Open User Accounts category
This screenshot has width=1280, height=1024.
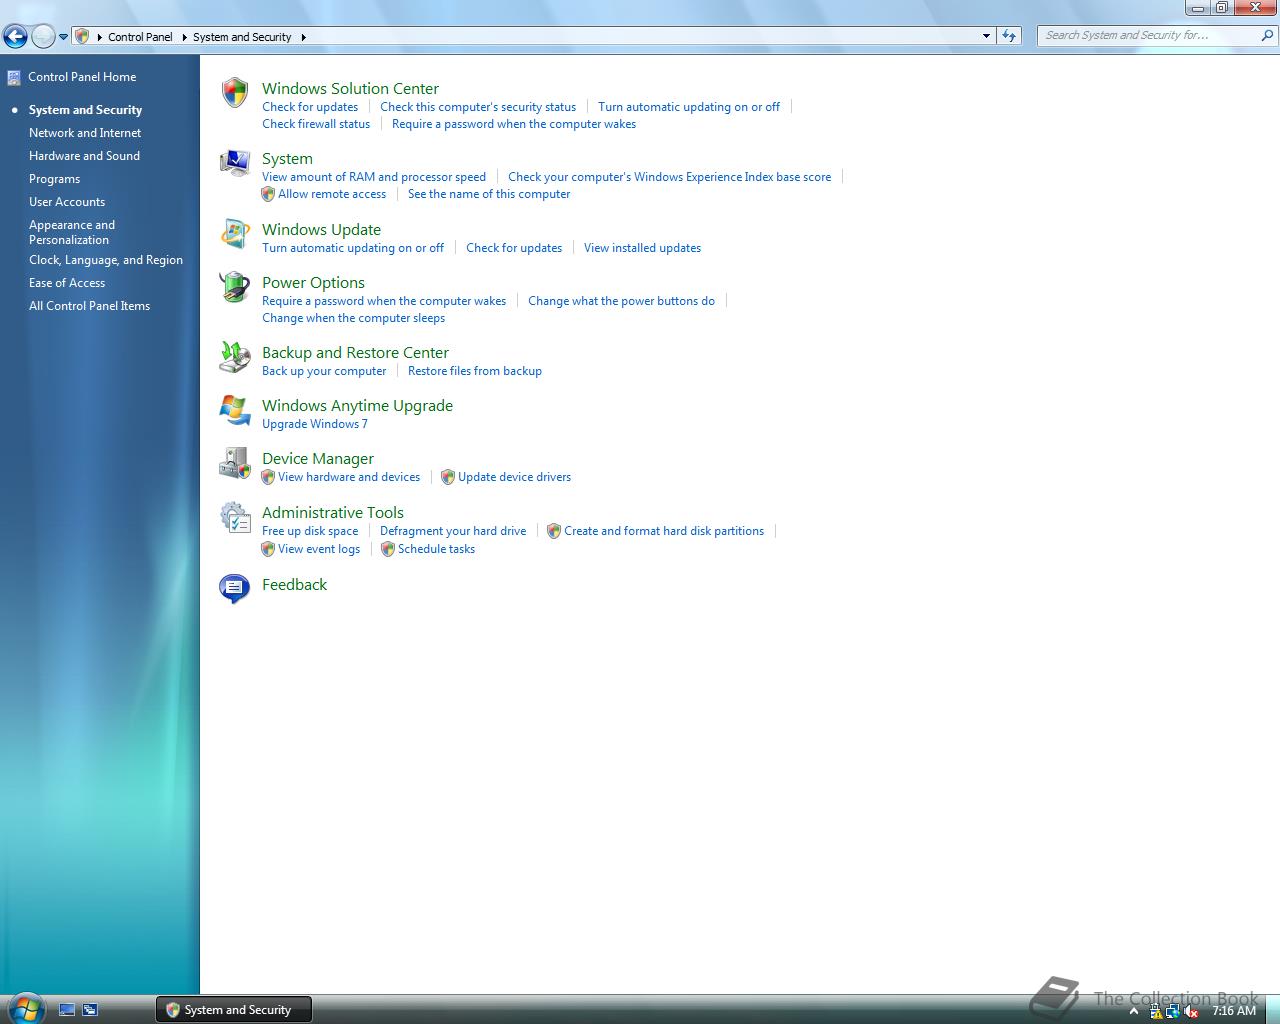point(67,202)
